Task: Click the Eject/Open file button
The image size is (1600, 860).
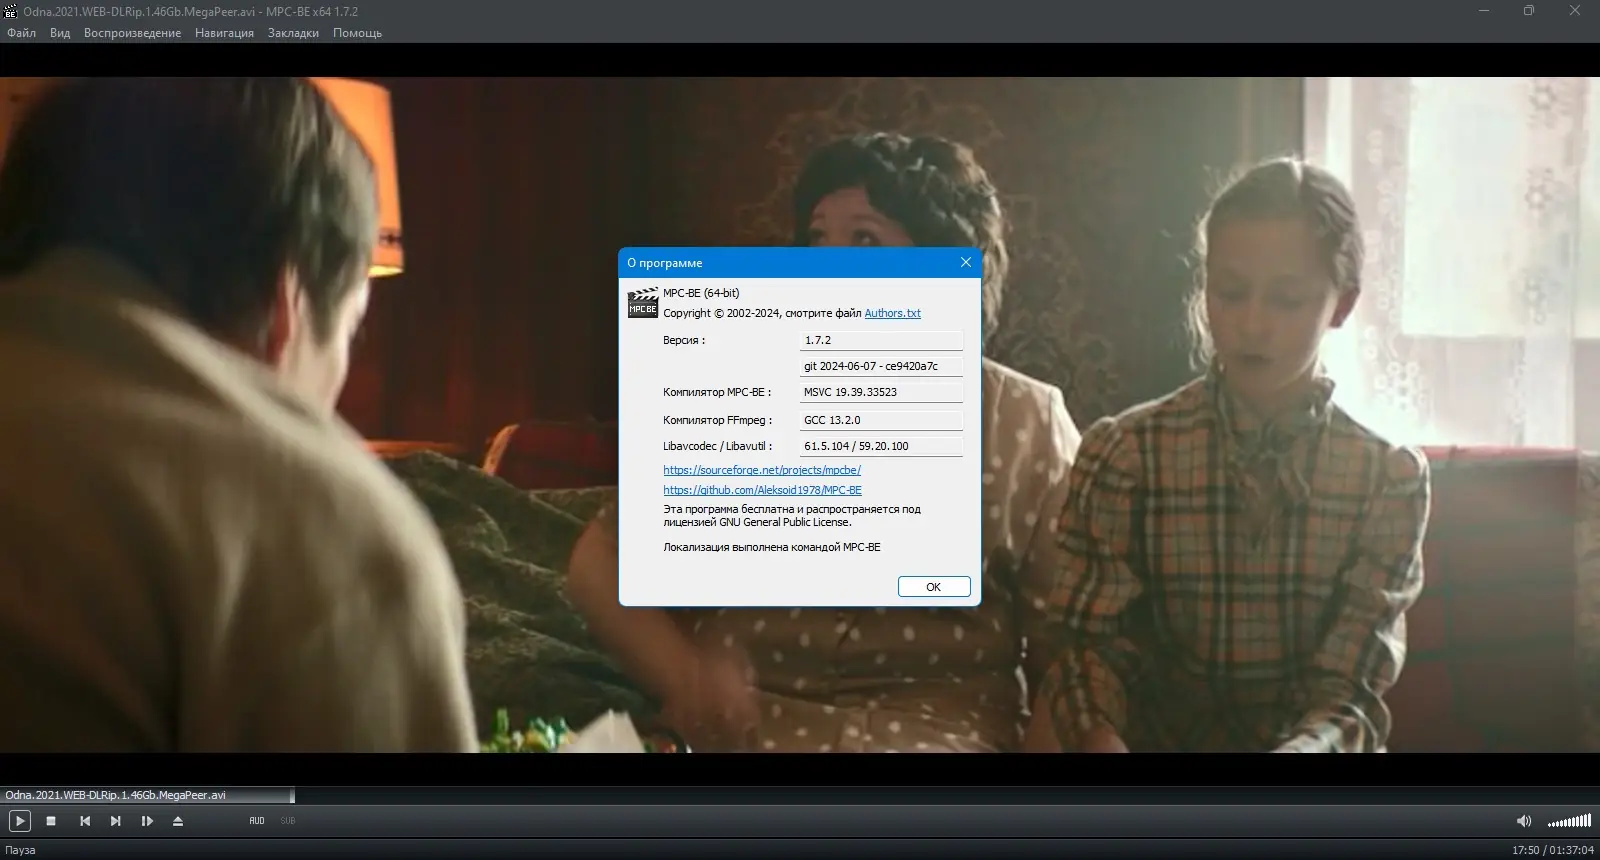Action: click(x=178, y=821)
